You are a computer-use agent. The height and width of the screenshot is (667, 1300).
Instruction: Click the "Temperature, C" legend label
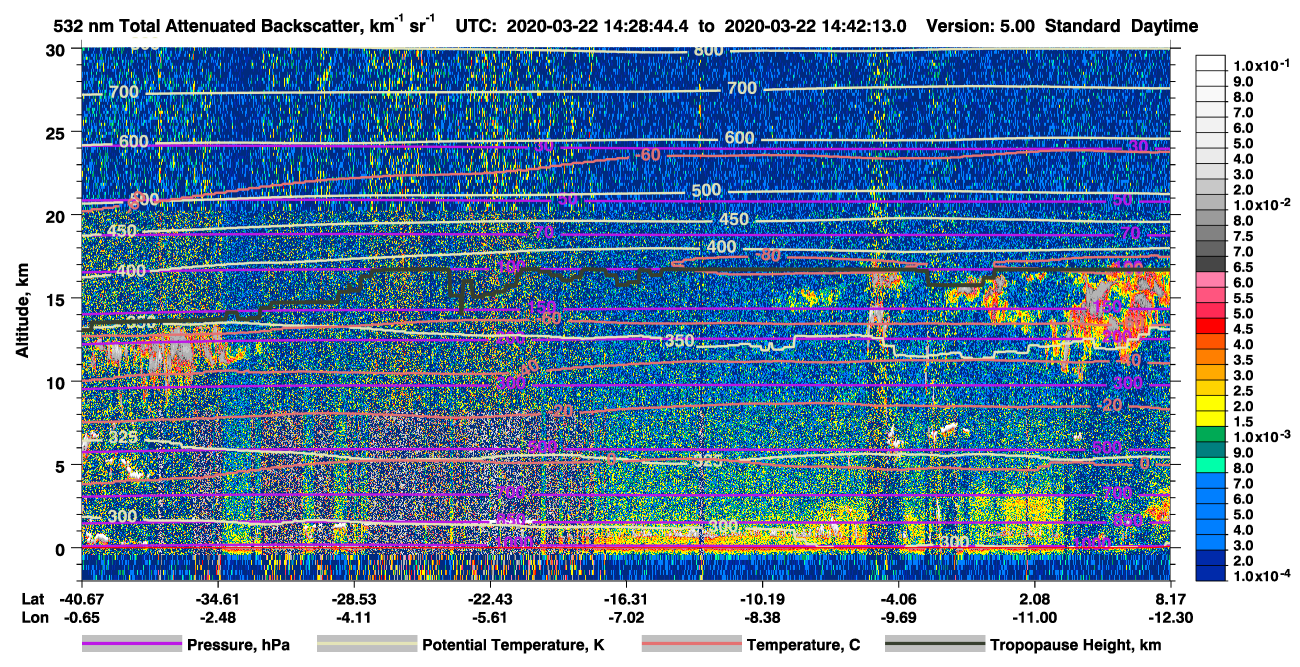803,645
